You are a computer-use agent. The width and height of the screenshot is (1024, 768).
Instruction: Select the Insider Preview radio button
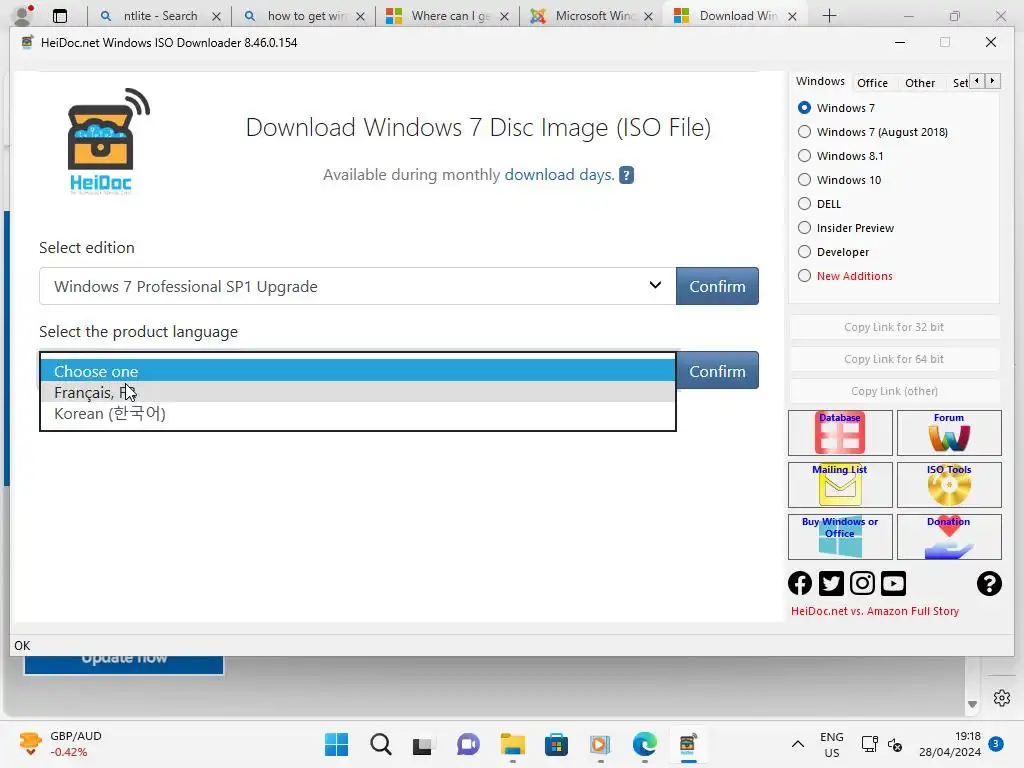[805, 228]
